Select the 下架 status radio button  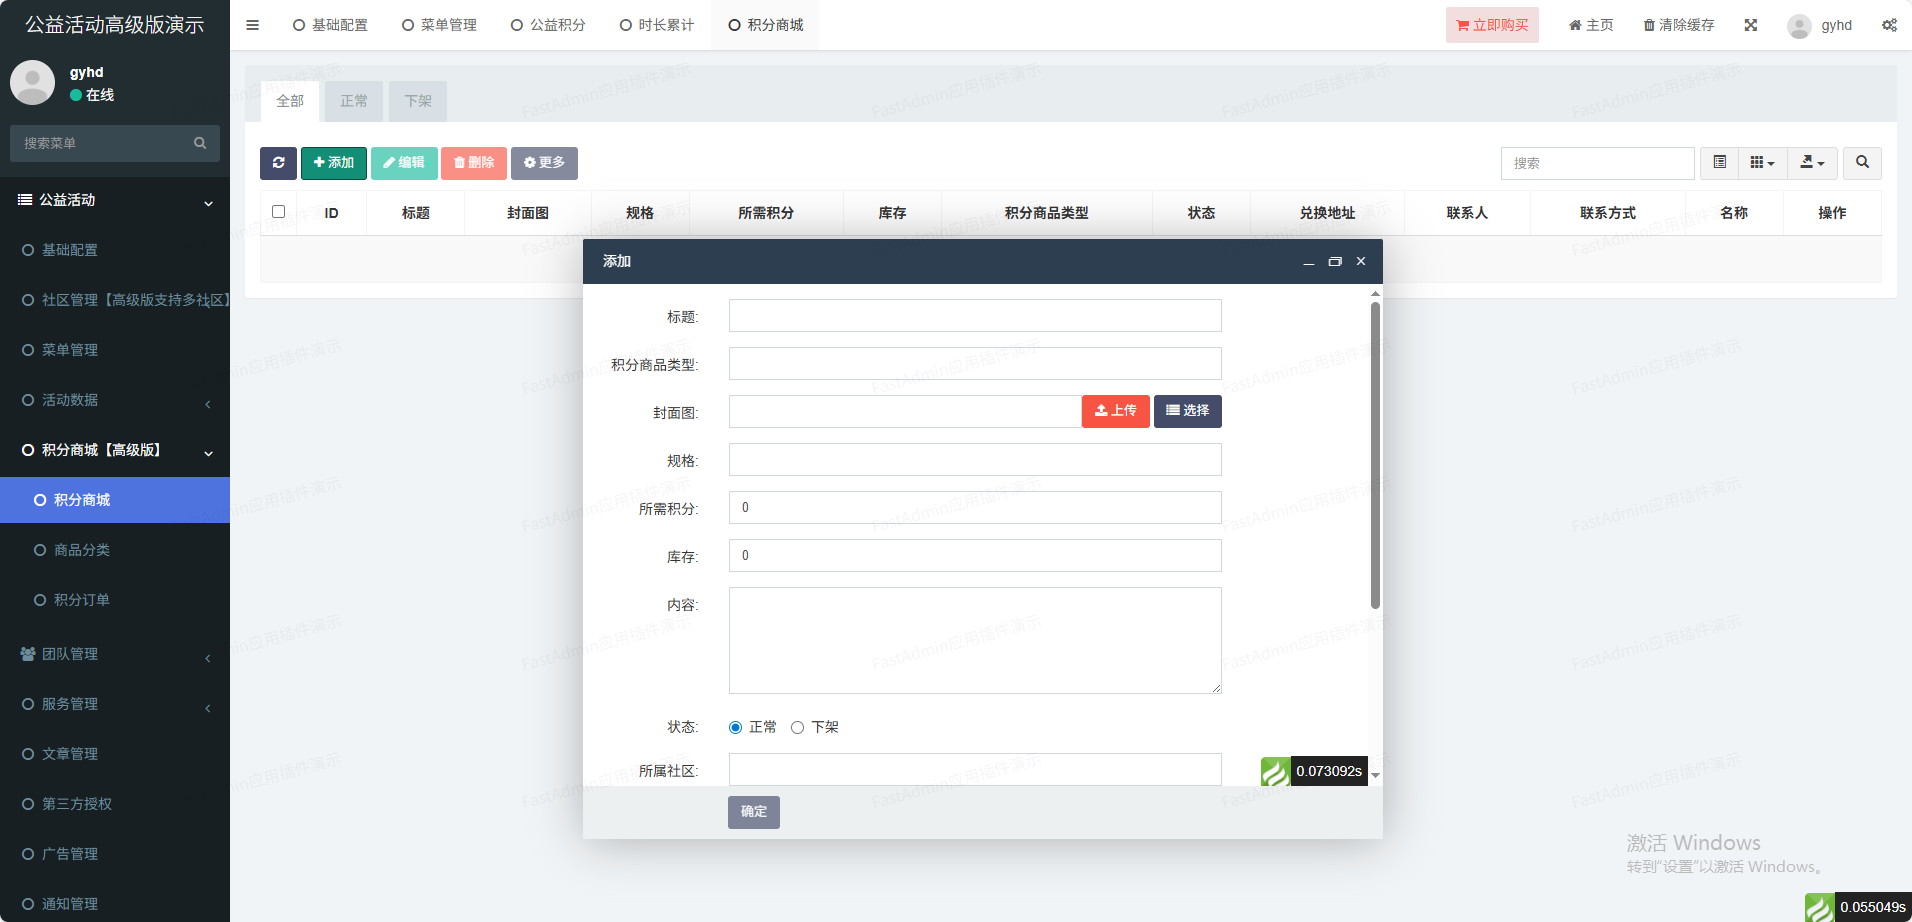(x=797, y=728)
